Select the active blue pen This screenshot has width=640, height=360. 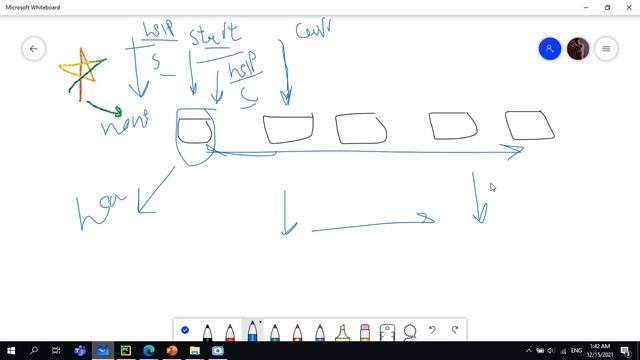pyautogui.click(x=252, y=331)
